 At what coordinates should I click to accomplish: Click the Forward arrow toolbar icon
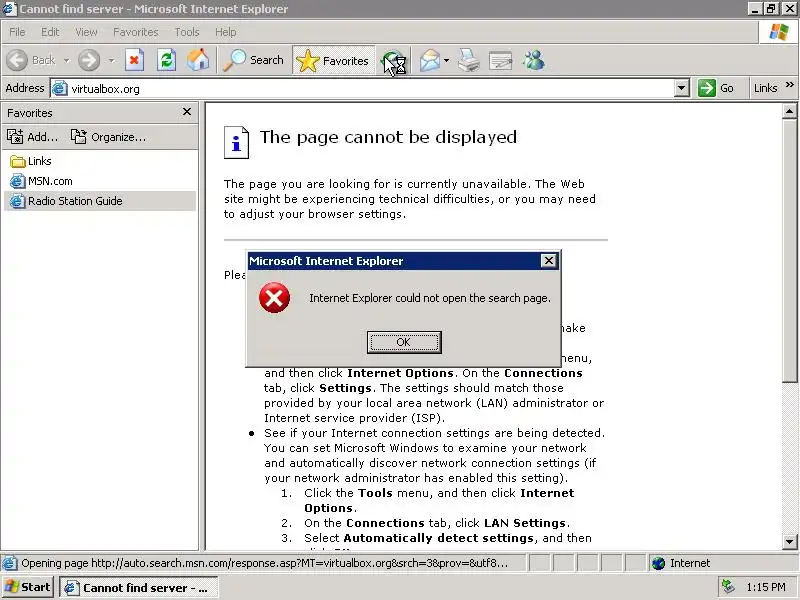point(89,60)
